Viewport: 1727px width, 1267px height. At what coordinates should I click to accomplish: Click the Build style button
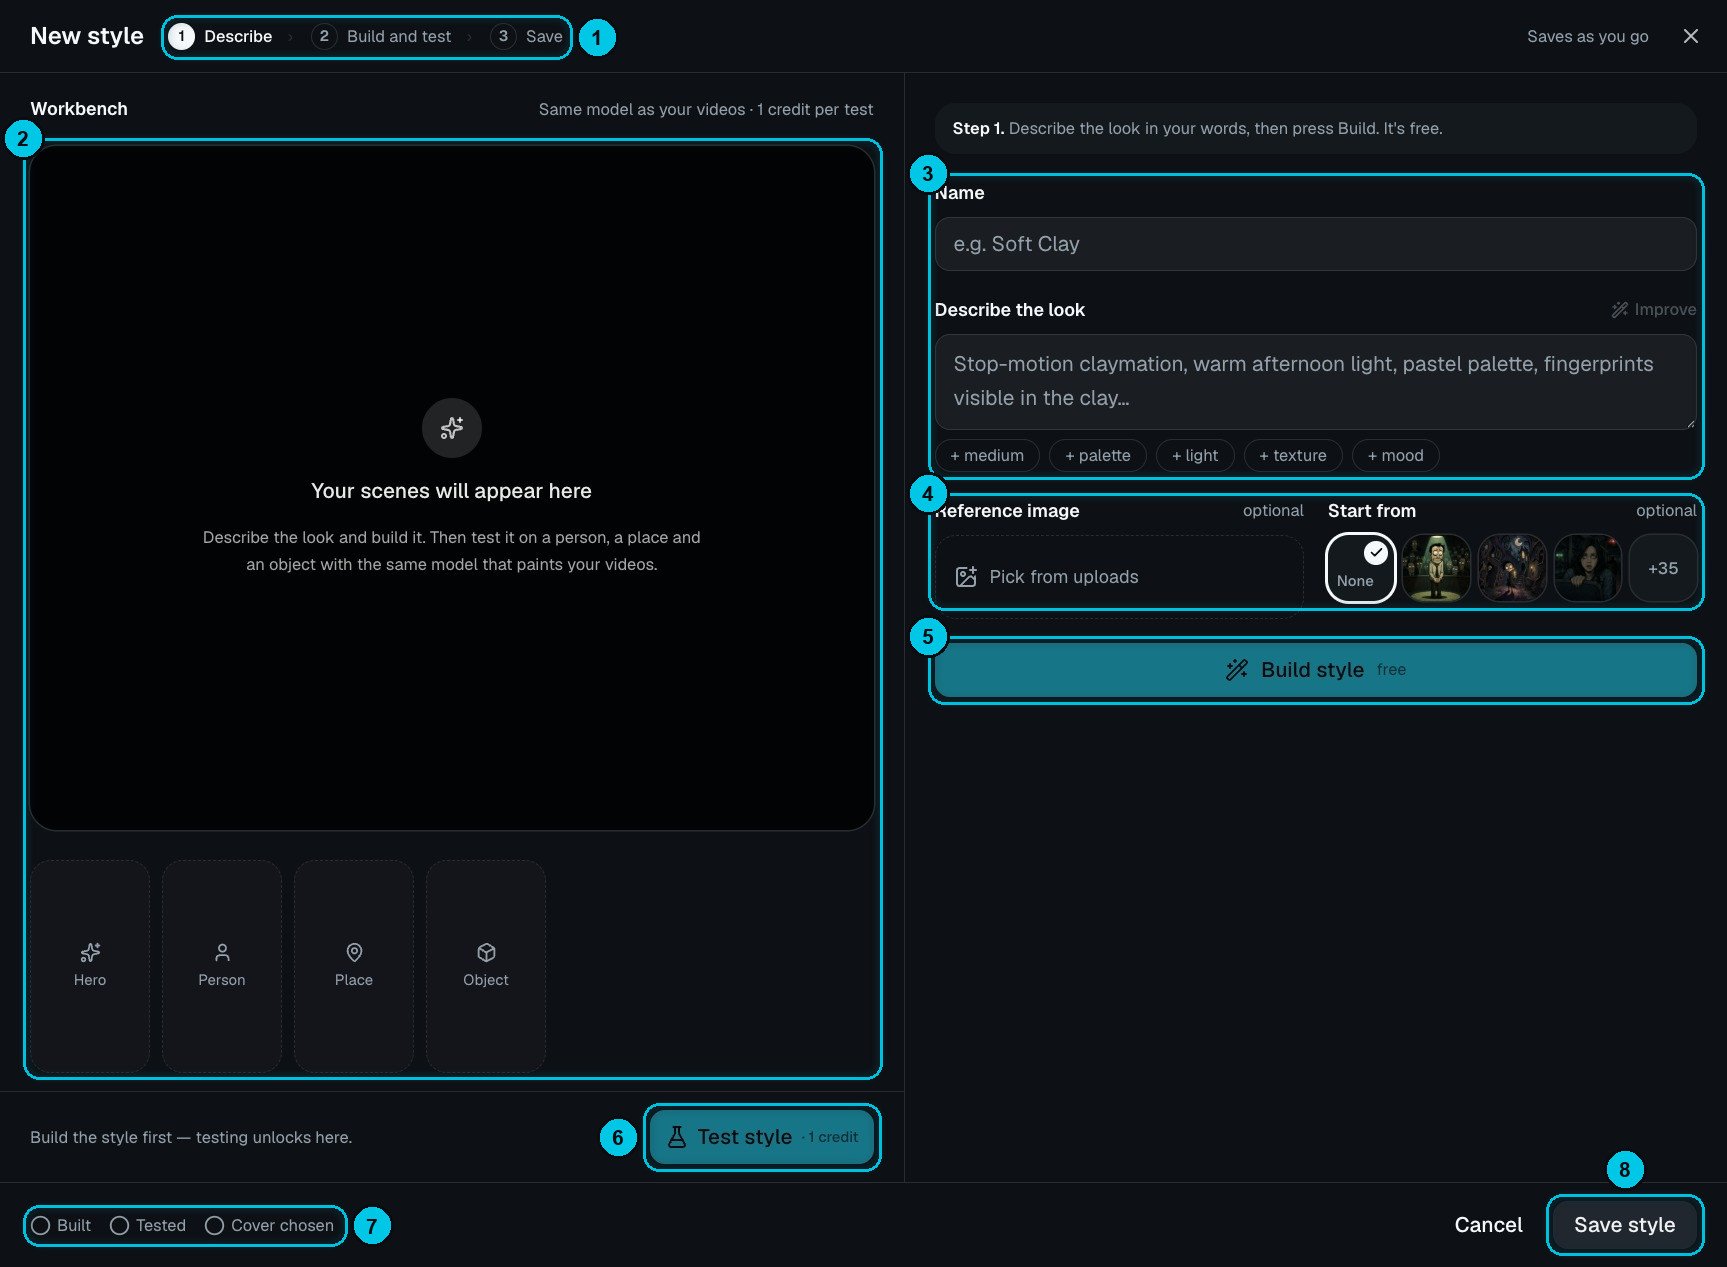click(1315, 670)
